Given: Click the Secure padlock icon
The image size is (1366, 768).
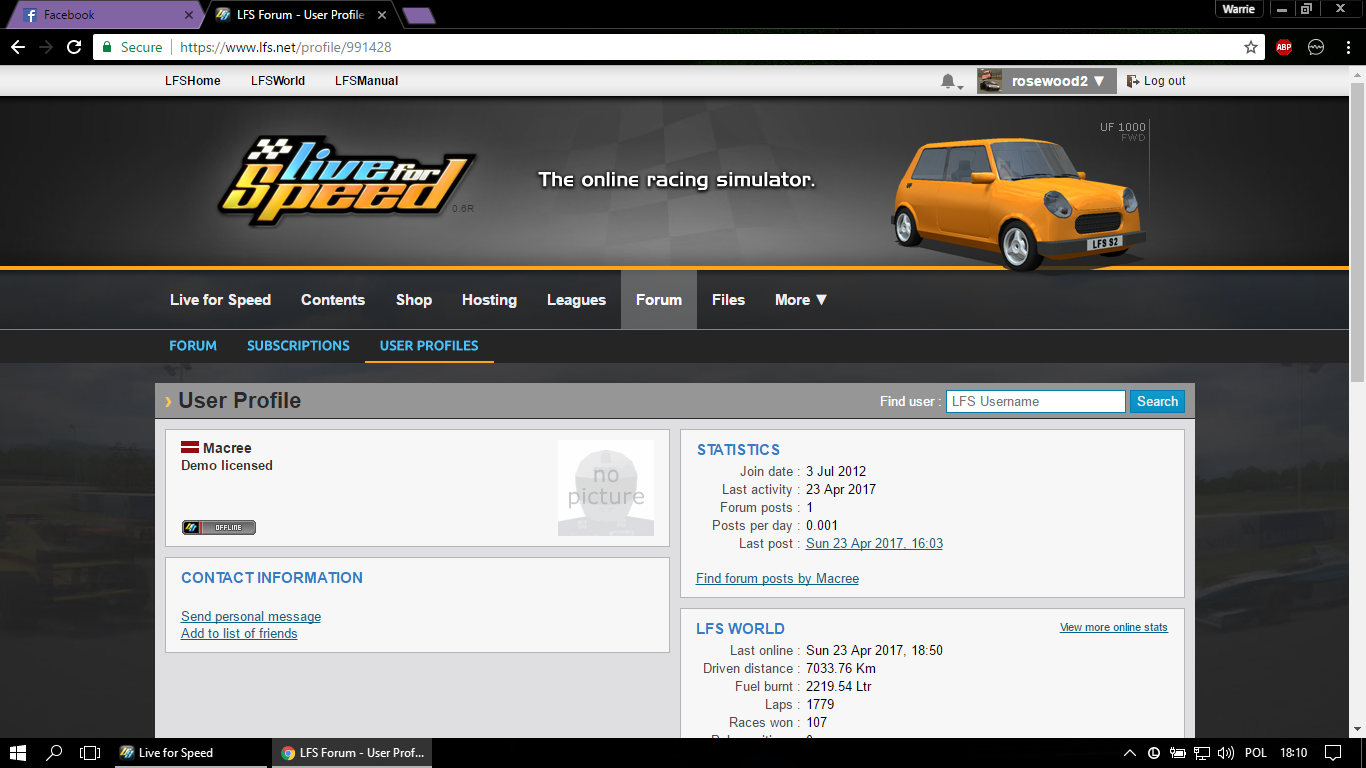Looking at the screenshot, I should coord(107,47).
